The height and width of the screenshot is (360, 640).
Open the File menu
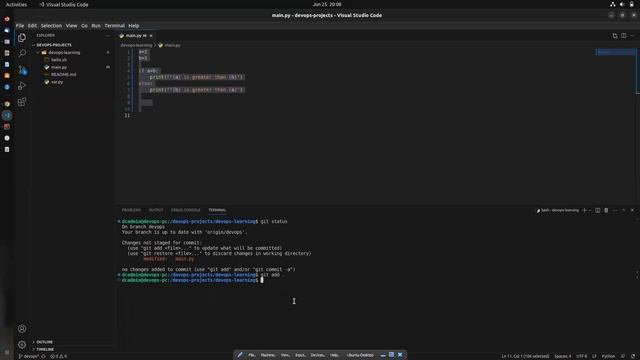tap(20, 25)
